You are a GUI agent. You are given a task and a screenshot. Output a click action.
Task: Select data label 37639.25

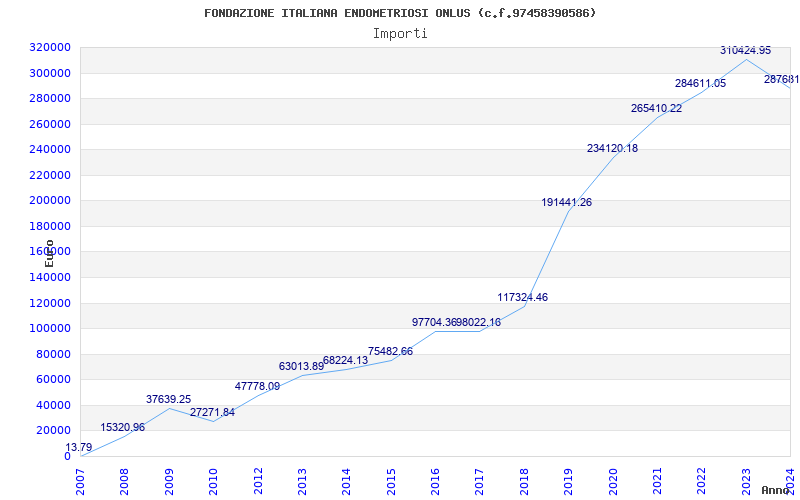168,399
